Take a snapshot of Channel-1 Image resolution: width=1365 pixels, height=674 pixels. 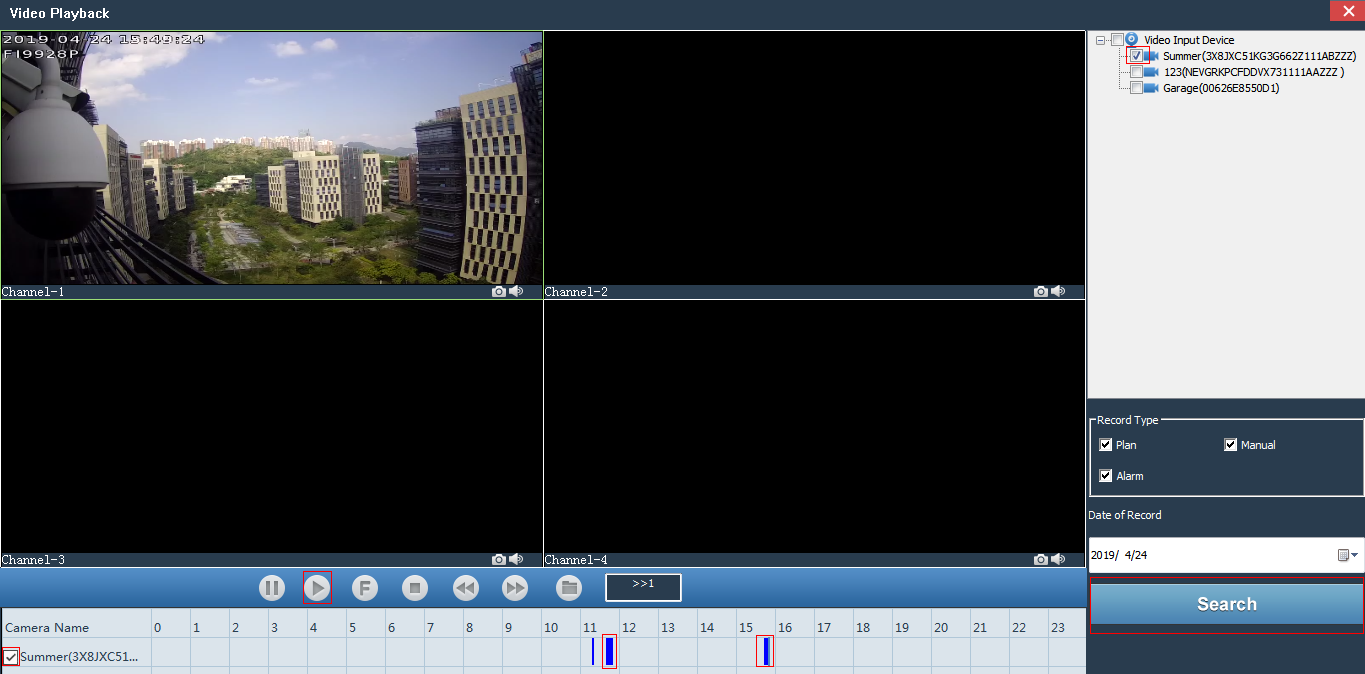[497, 291]
